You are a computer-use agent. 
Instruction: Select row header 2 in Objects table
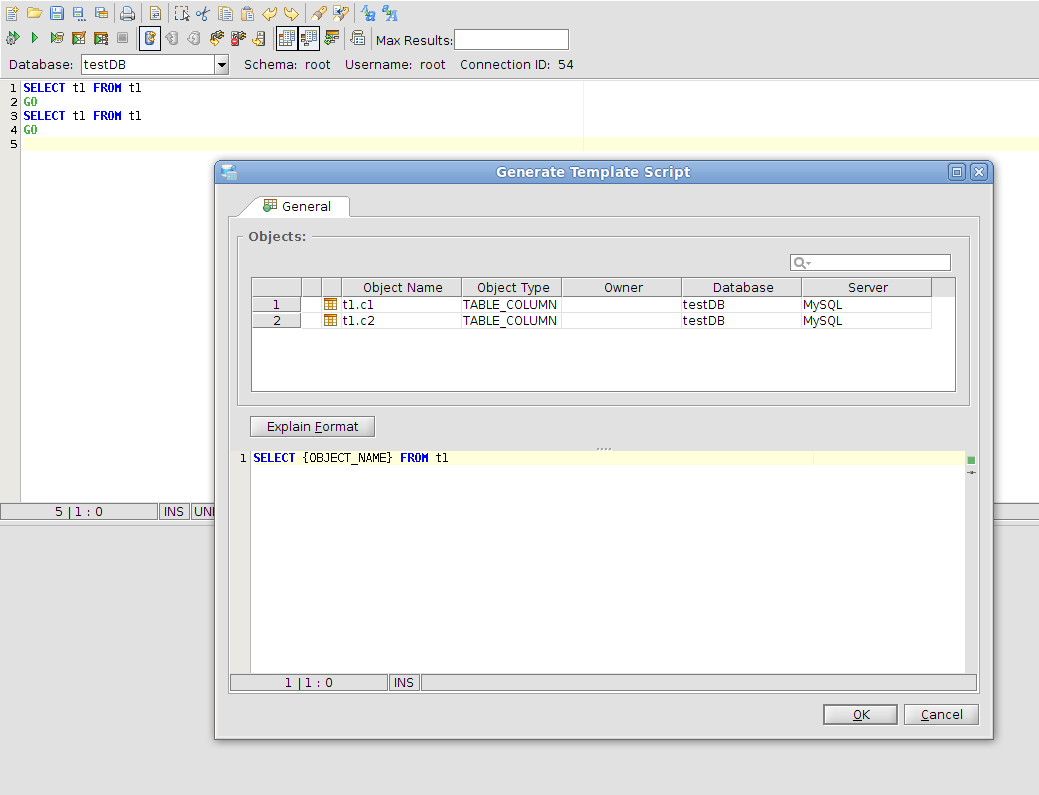click(276, 321)
